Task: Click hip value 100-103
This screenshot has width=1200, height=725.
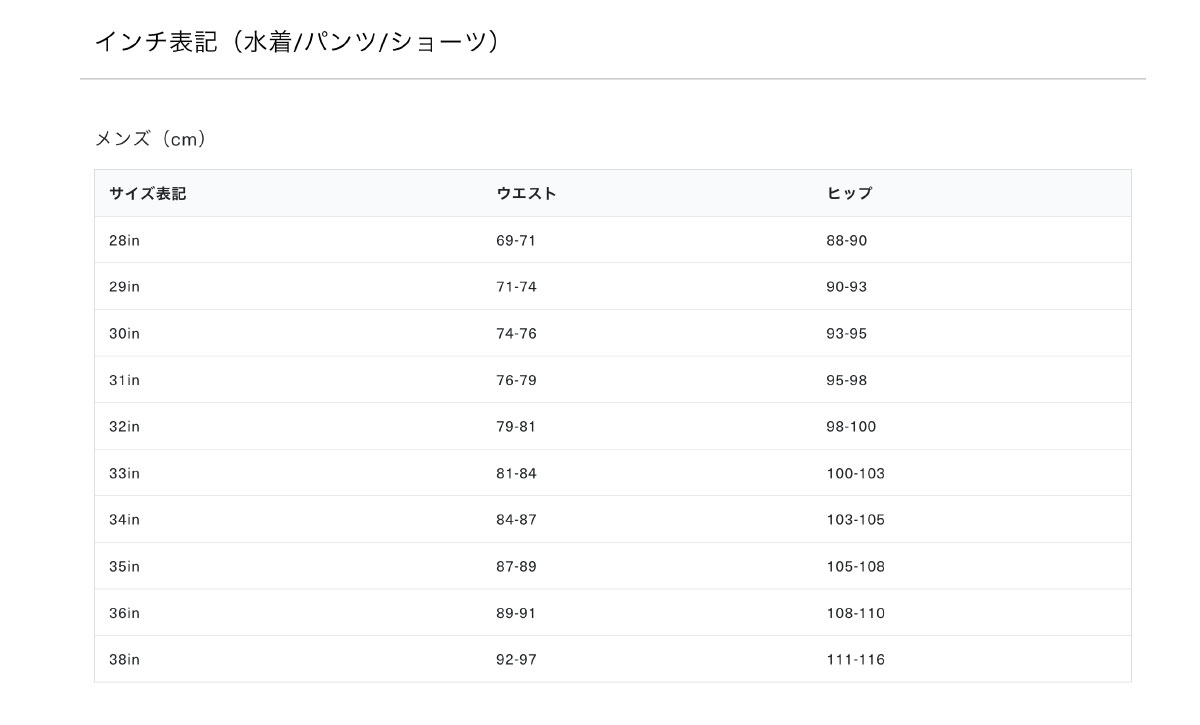Action: coord(855,473)
